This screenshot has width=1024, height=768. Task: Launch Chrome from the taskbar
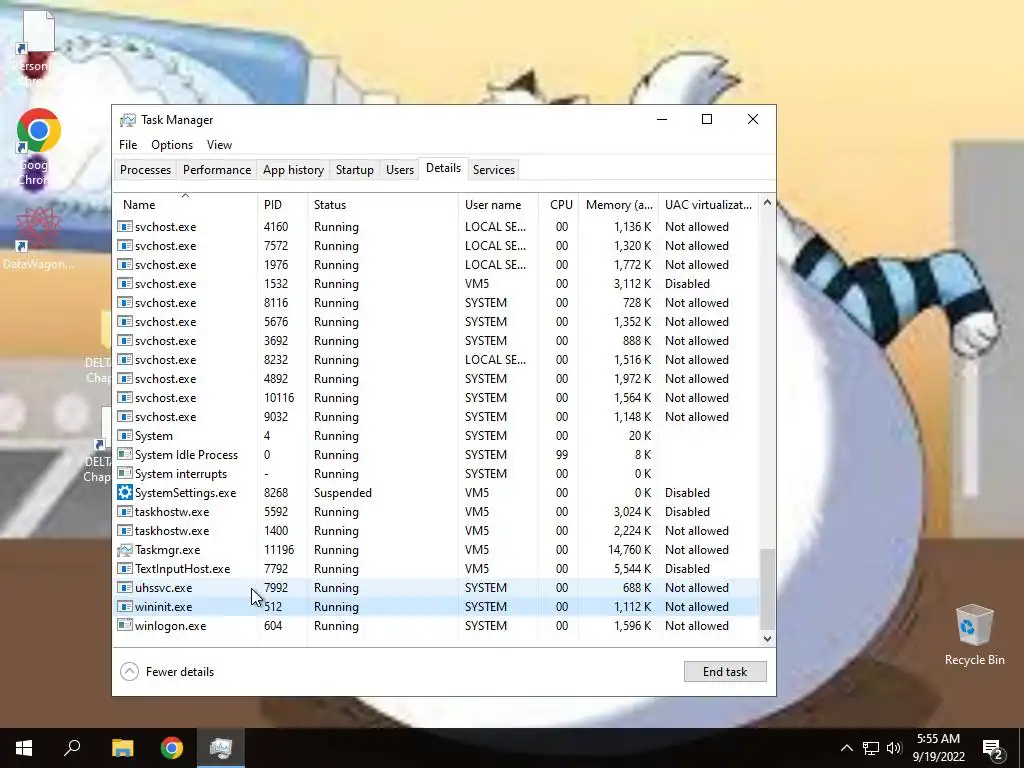(x=172, y=748)
